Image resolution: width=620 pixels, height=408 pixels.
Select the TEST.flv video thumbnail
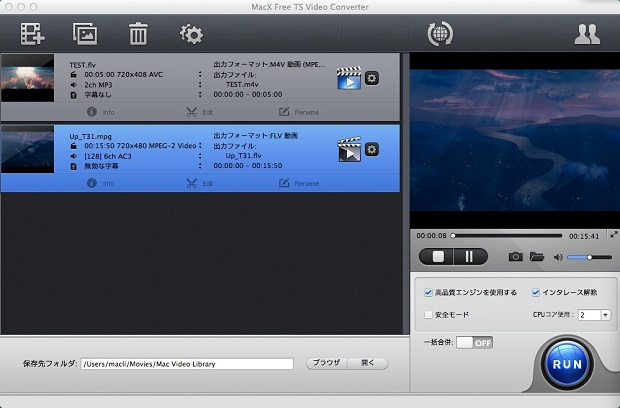point(27,78)
